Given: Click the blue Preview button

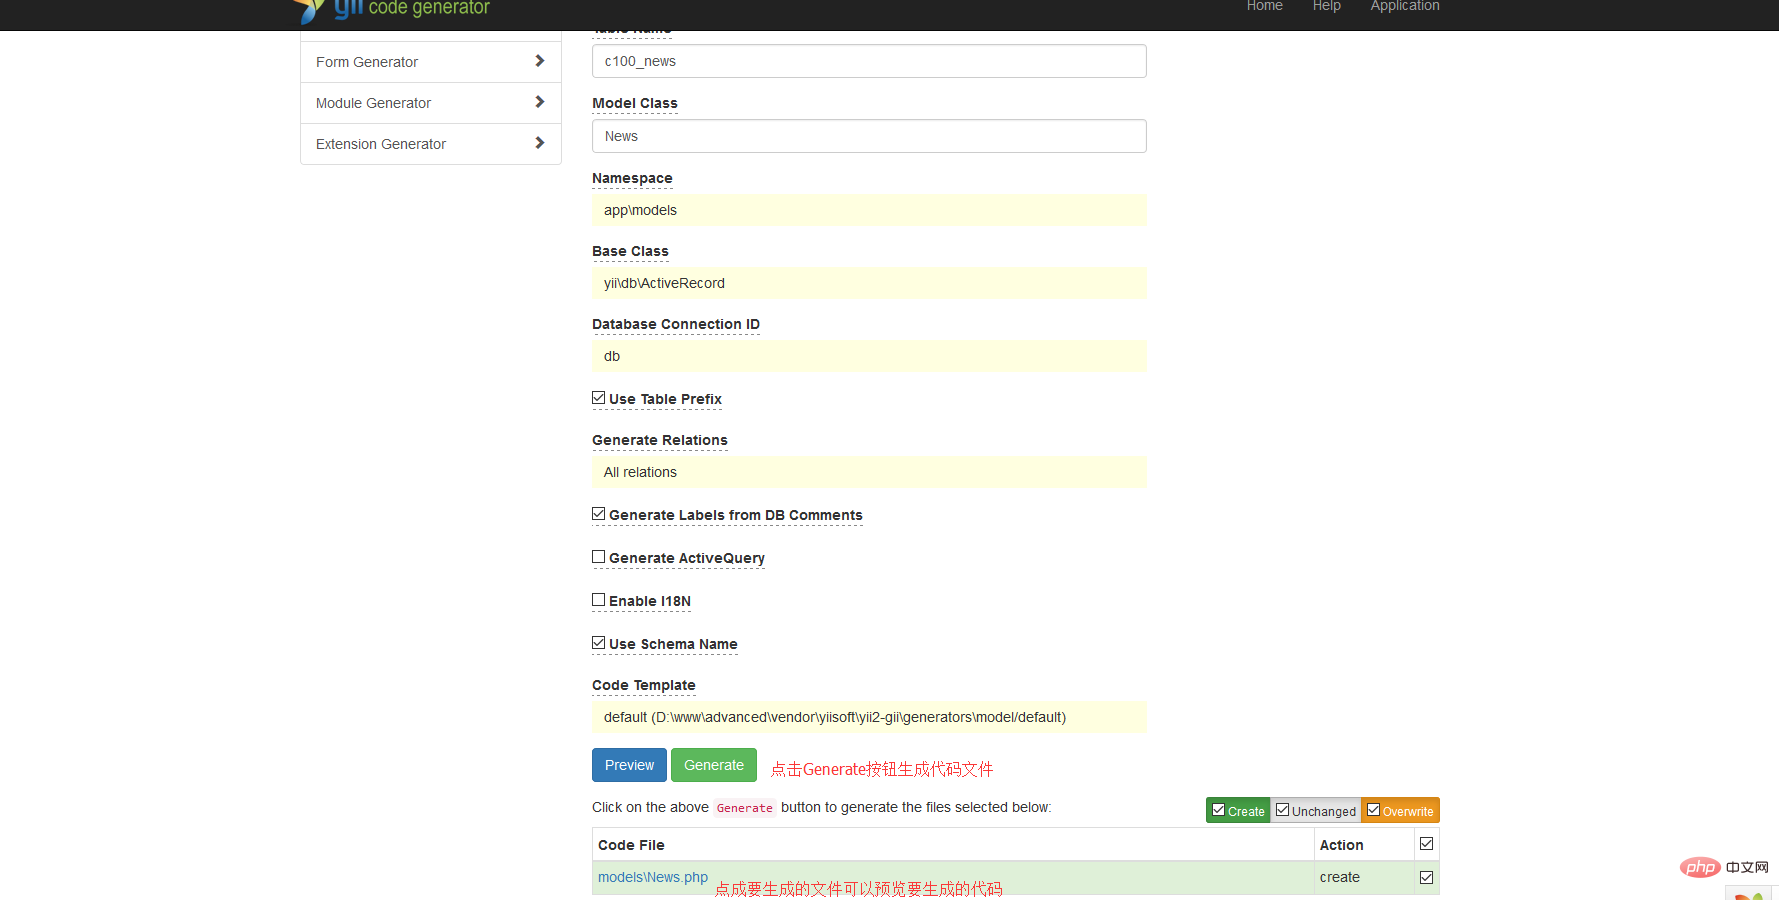Looking at the screenshot, I should 629,765.
